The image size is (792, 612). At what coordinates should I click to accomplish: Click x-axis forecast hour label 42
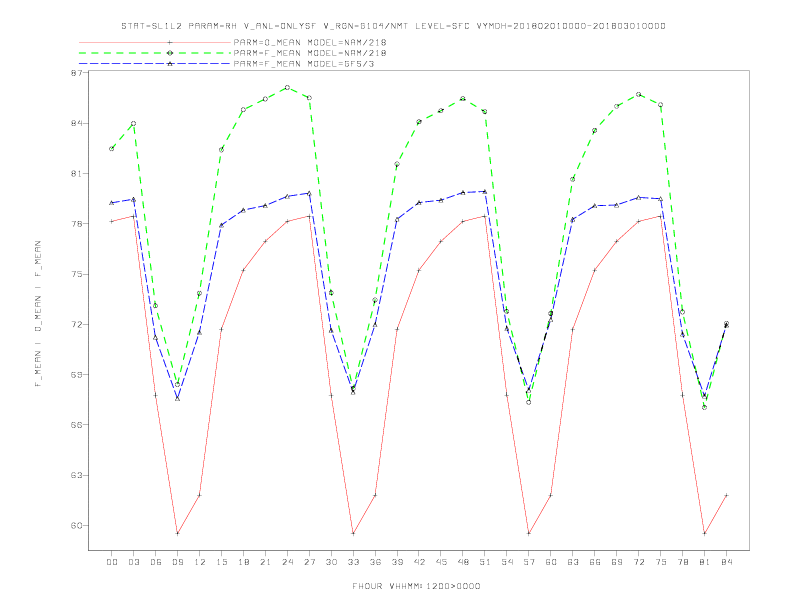(419, 562)
